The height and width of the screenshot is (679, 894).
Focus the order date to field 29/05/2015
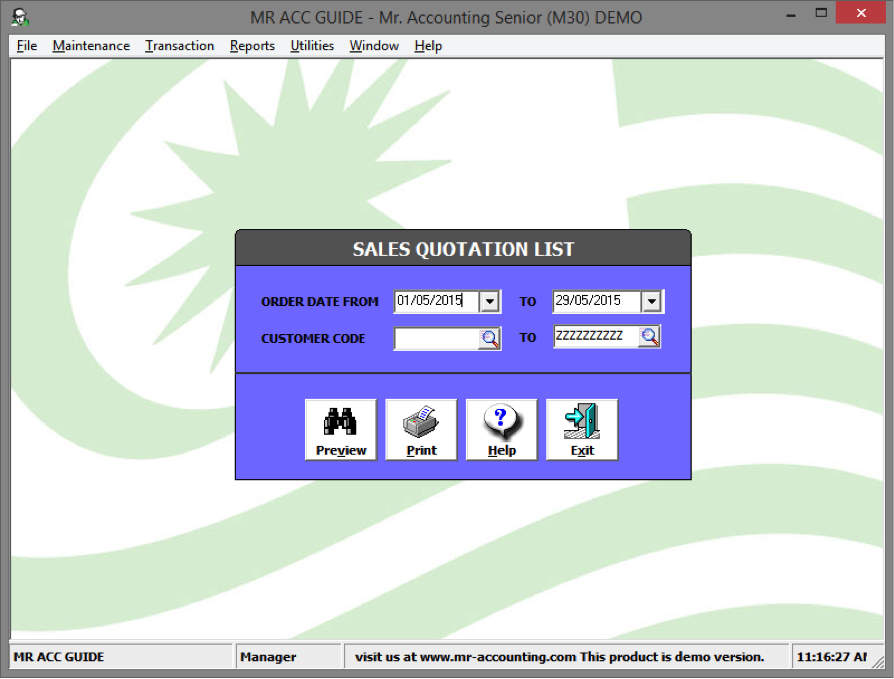[597, 301]
